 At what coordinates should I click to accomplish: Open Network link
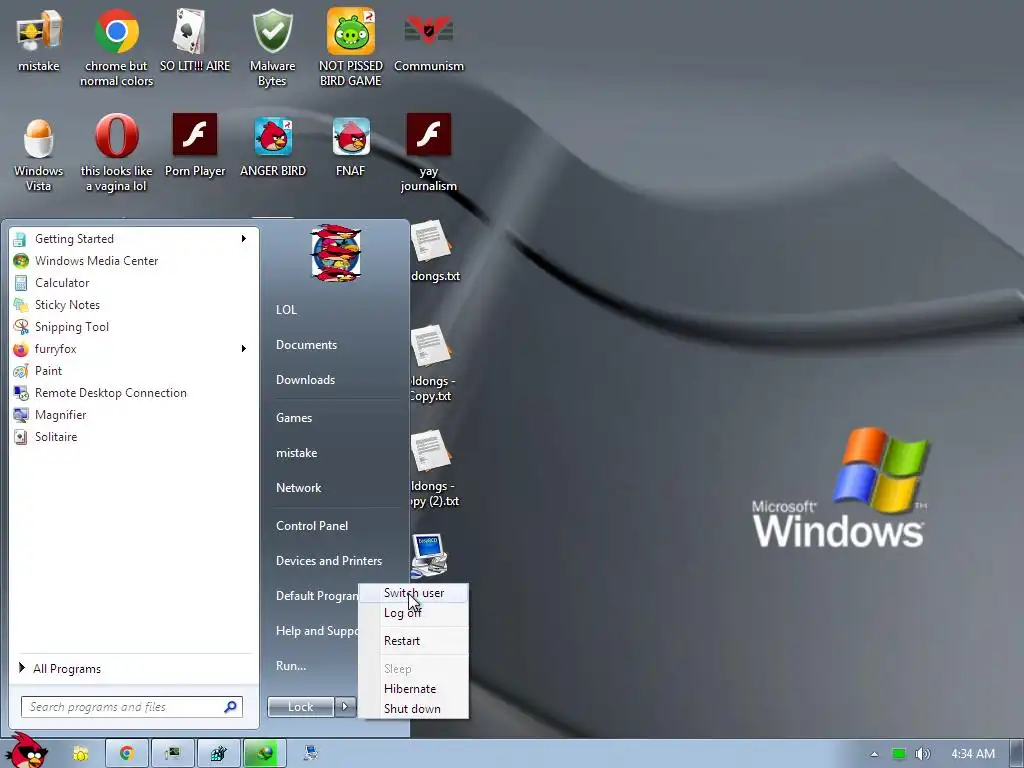298,488
